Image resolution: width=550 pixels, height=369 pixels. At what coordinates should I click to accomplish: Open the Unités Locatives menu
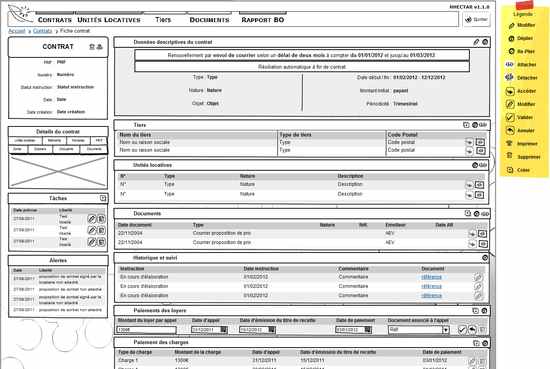(109, 20)
